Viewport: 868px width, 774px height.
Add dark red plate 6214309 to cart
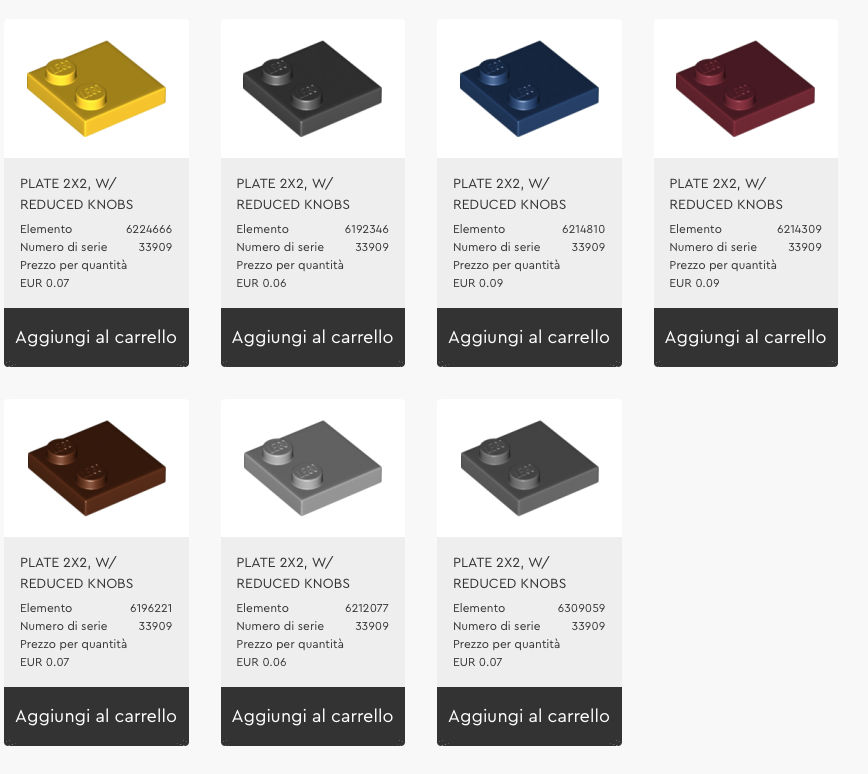pyautogui.click(x=746, y=337)
